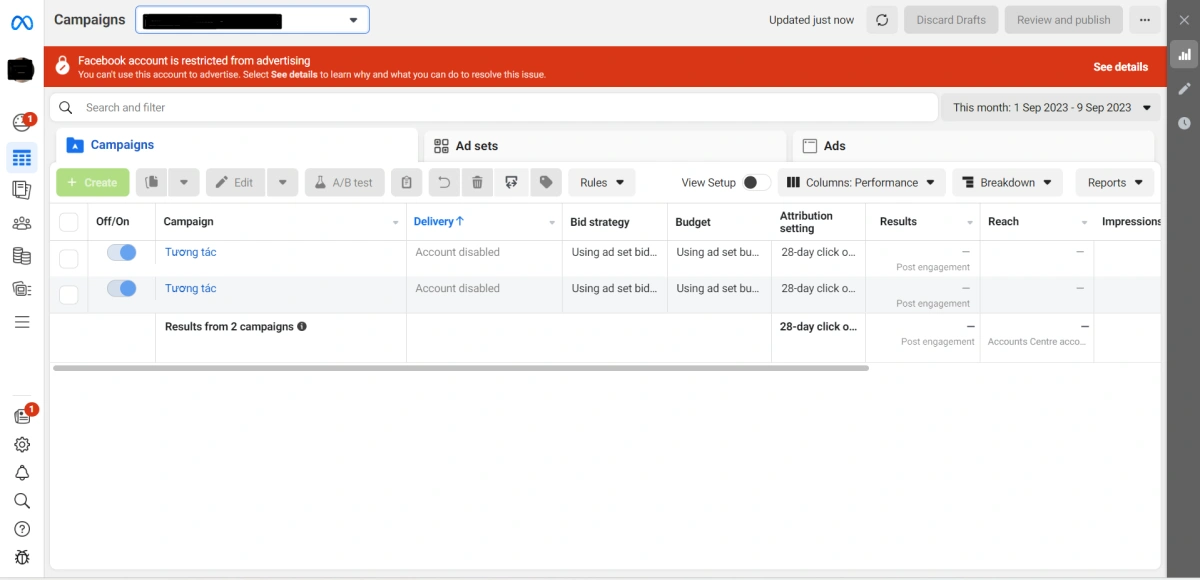Viewport: 1200px width, 580px height.
Task: Refresh data with the circular arrows icon
Action: tap(881, 19)
